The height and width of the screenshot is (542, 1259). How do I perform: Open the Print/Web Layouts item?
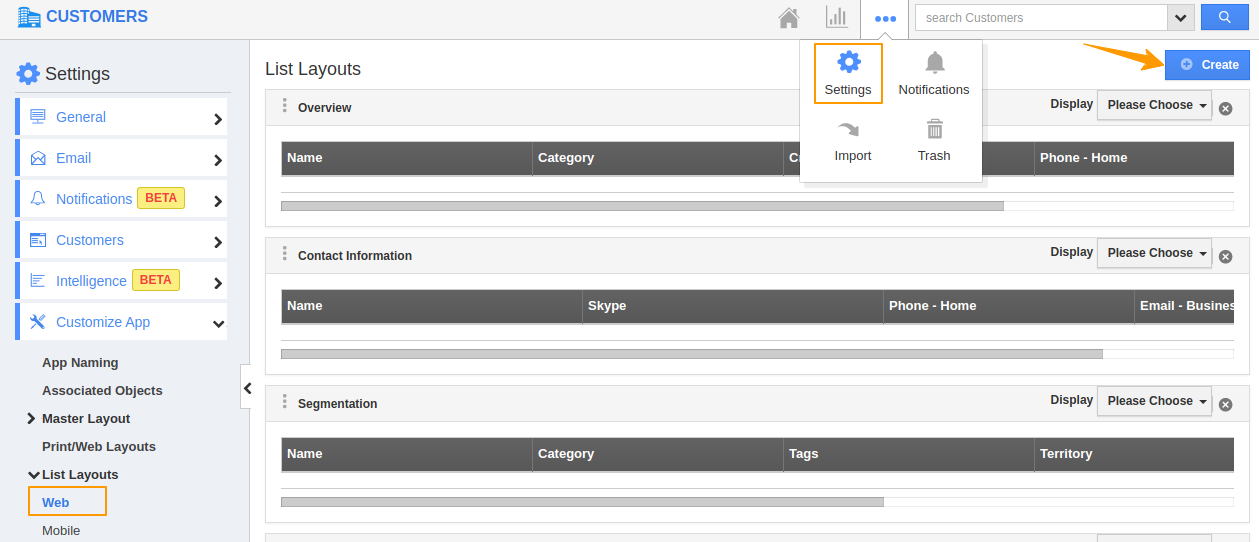click(x=99, y=446)
